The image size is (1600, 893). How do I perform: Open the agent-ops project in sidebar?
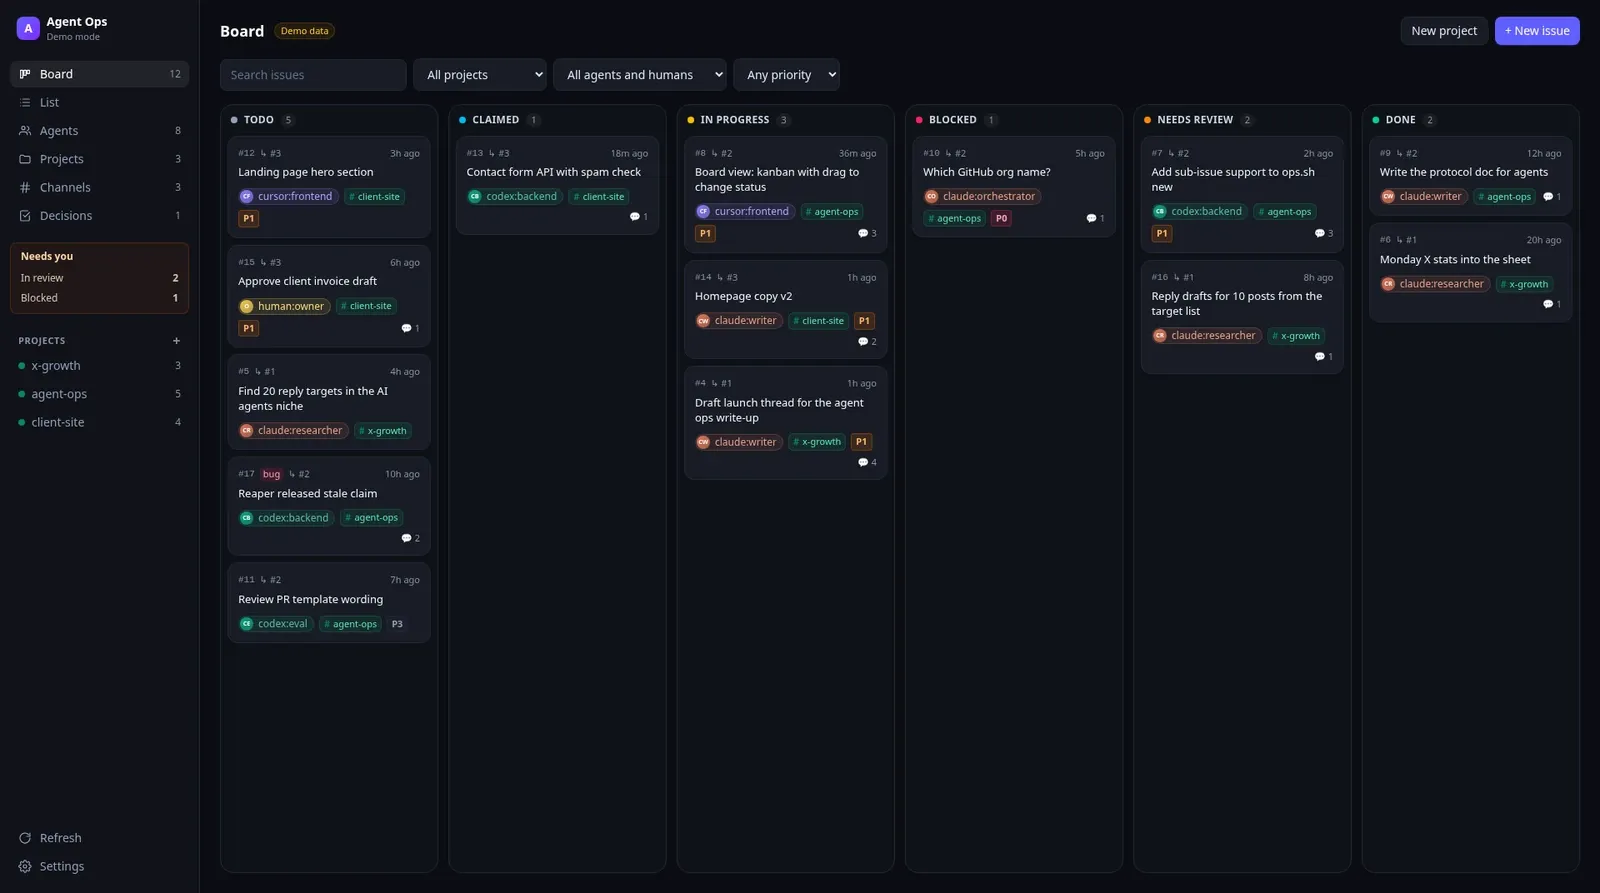point(99,394)
